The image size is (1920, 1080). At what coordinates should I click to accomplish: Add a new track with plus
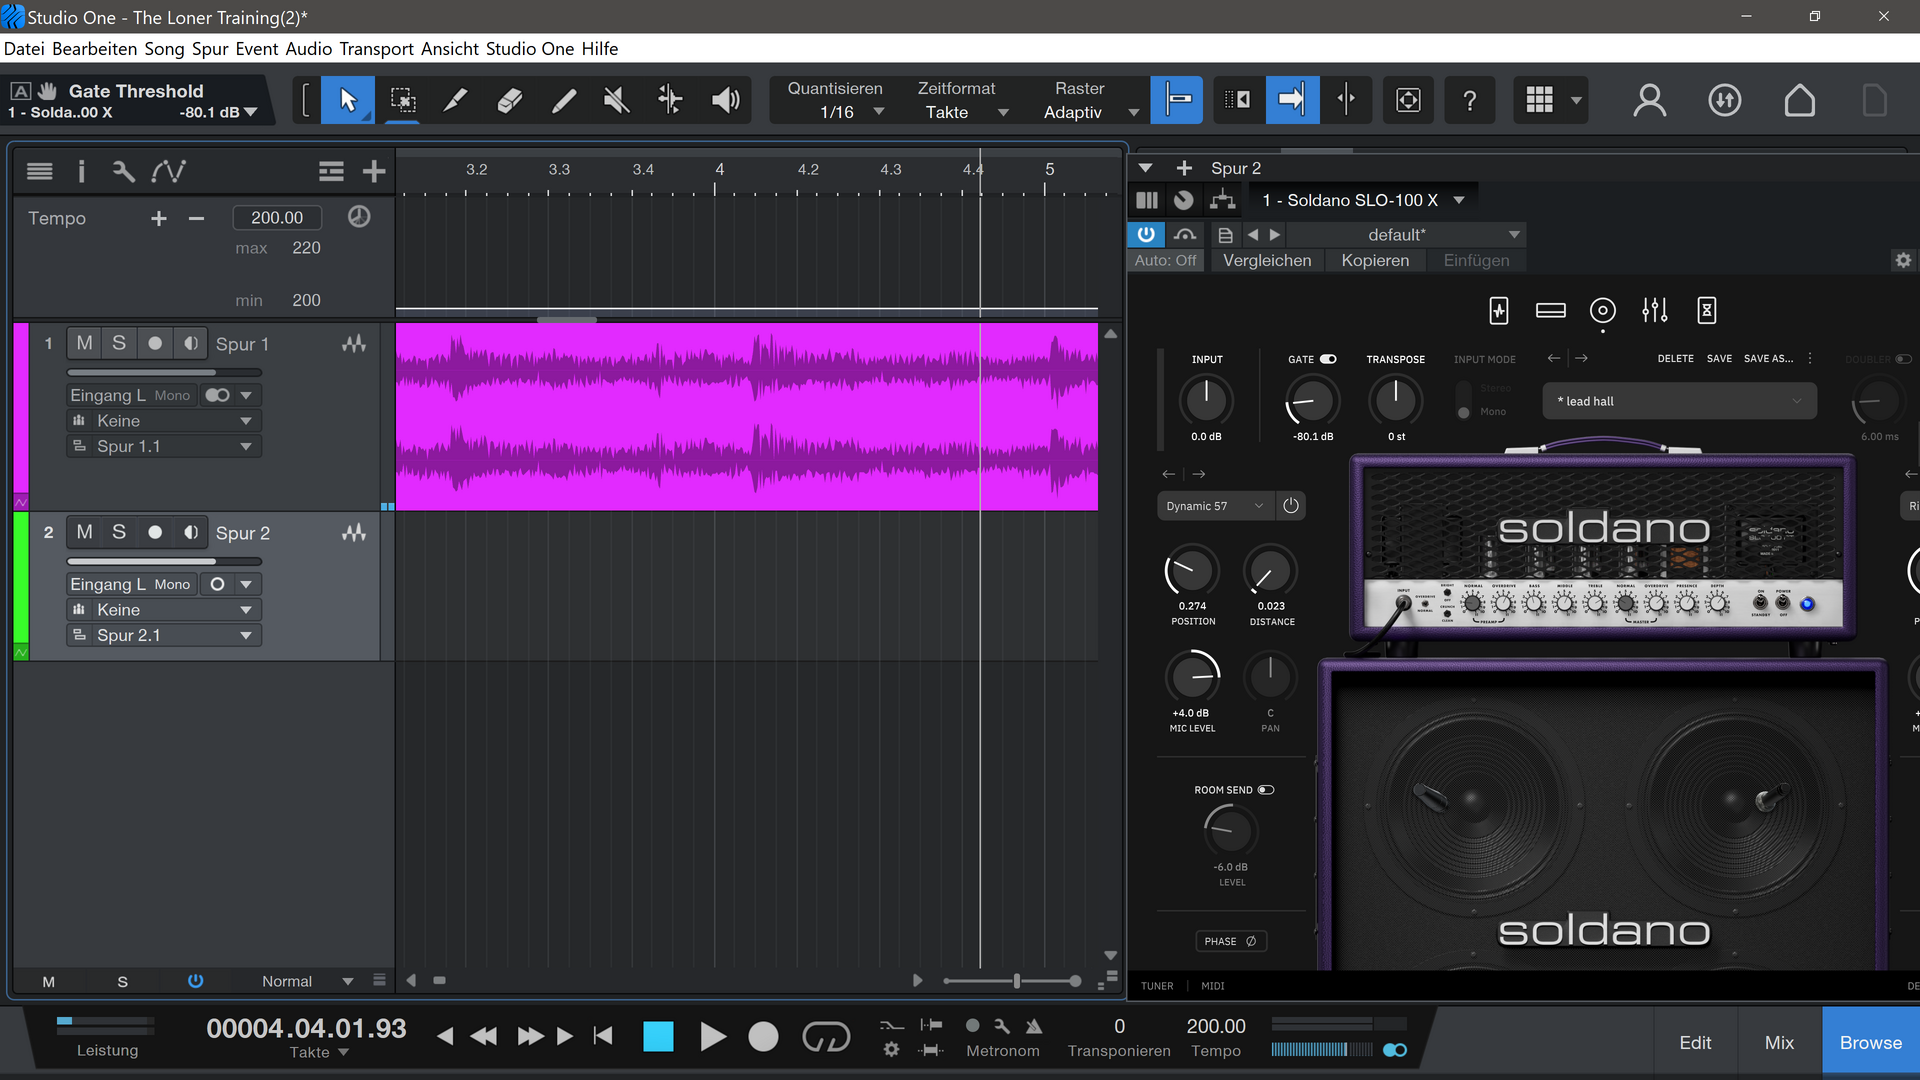374,172
